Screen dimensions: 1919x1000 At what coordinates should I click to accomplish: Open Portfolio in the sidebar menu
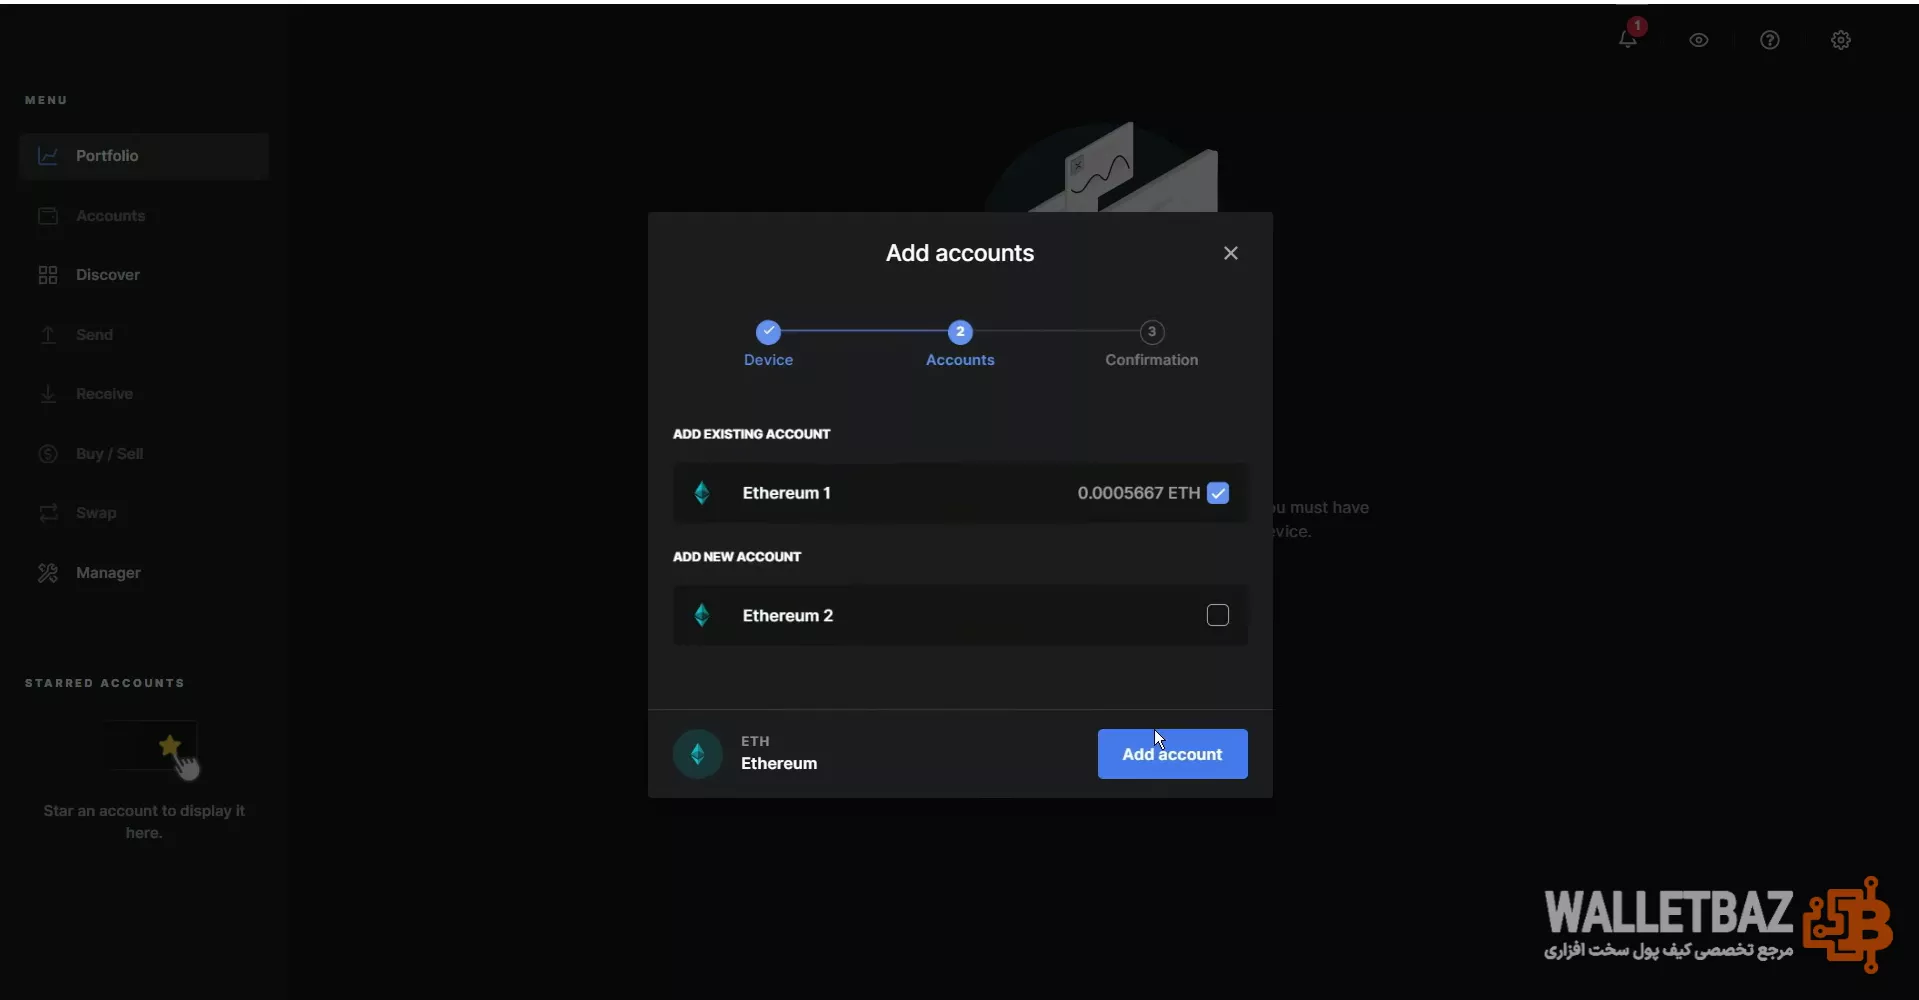pos(144,156)
